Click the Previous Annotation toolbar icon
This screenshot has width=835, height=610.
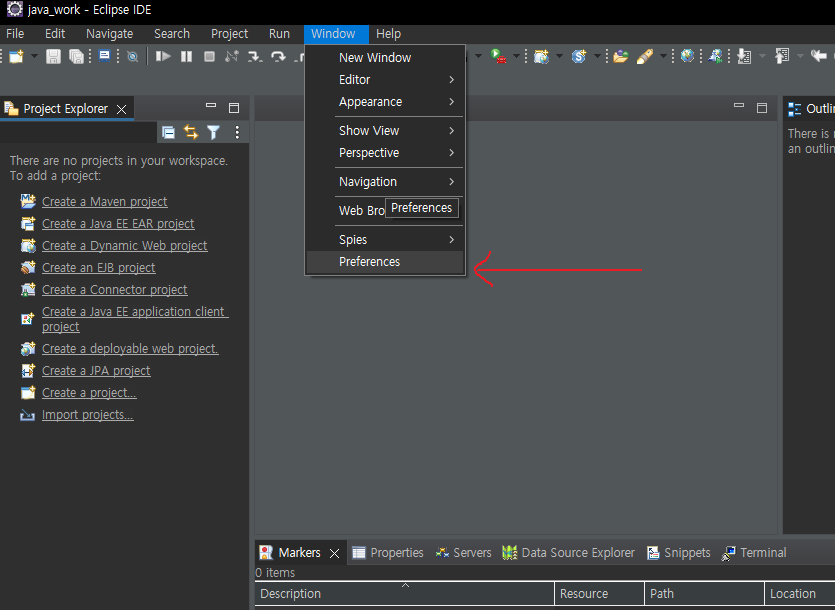coord(782,56)
